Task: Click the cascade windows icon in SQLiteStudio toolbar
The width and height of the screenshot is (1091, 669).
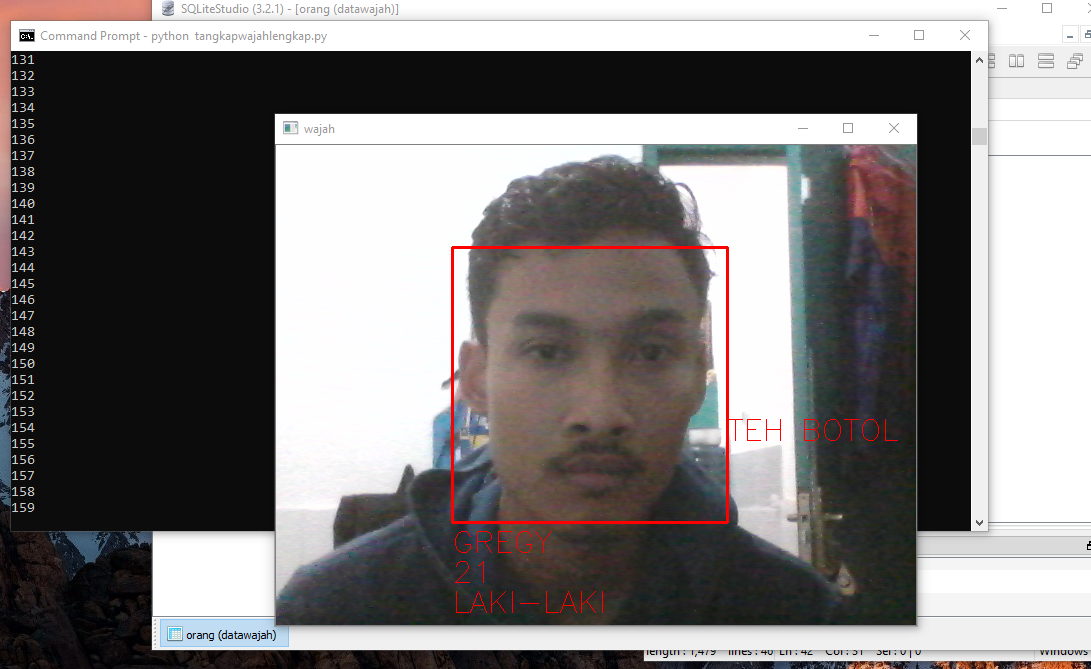Action: tap(1075, 60)
